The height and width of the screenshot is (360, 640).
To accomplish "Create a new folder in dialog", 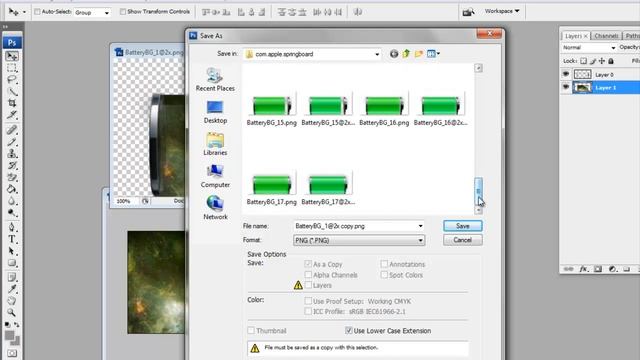I will click(419, 54).
